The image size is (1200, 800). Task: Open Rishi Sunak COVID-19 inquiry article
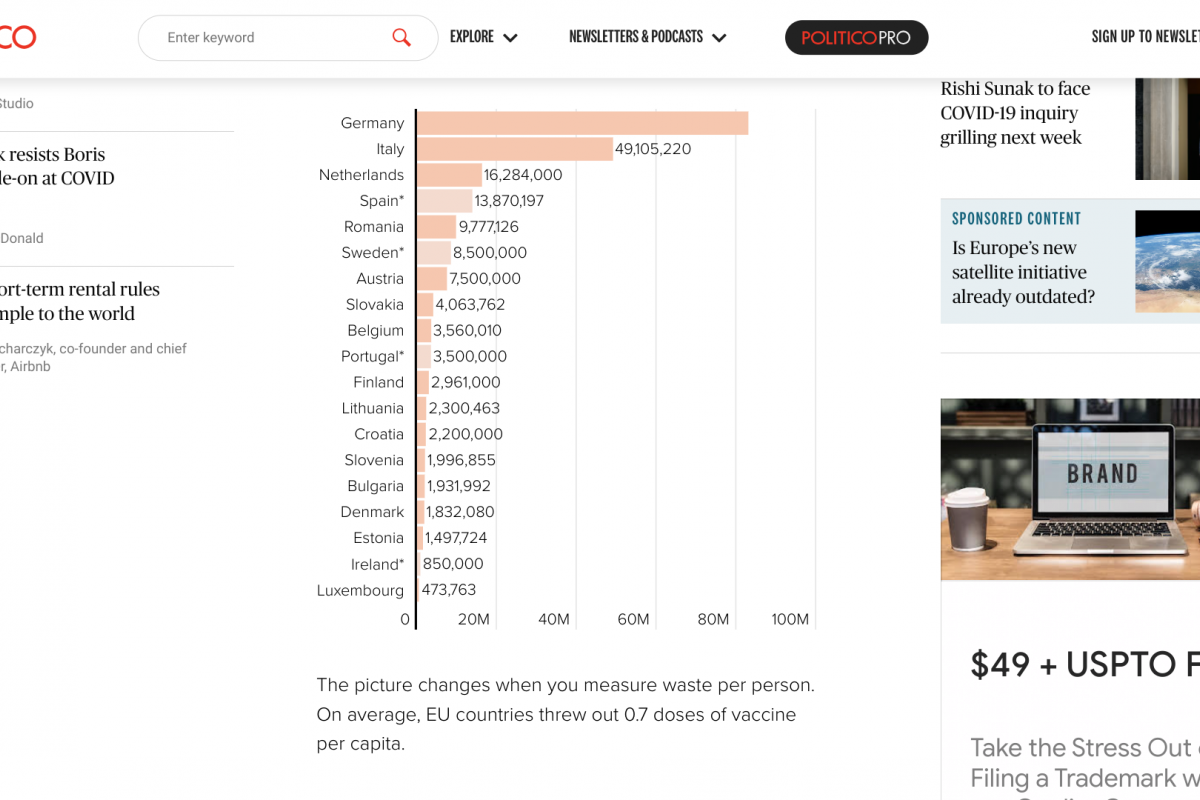(1015, 113)
